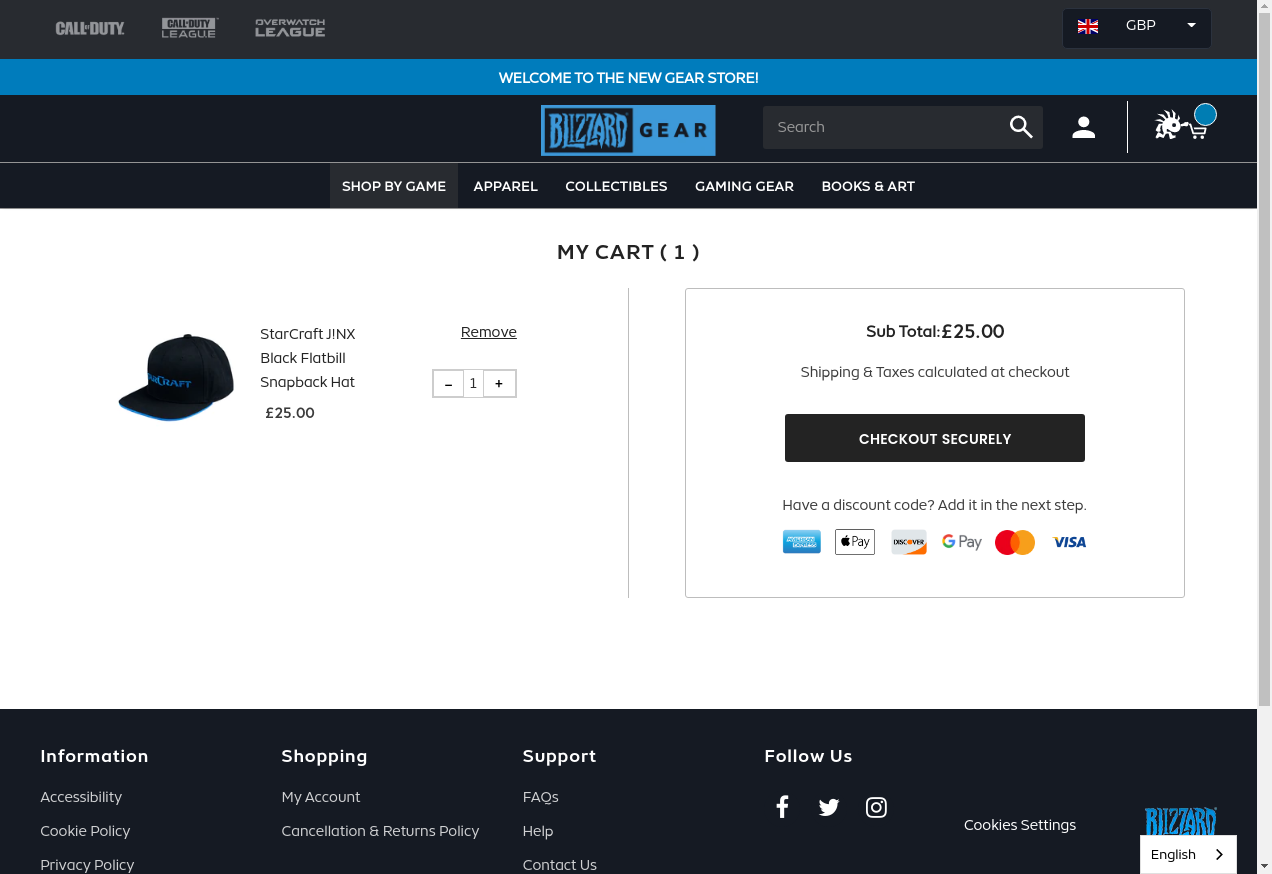Viewport: 1272px width, 874px height.
Task: Click the Apple Pay payment icon
Action: click(x=855, y=542)
